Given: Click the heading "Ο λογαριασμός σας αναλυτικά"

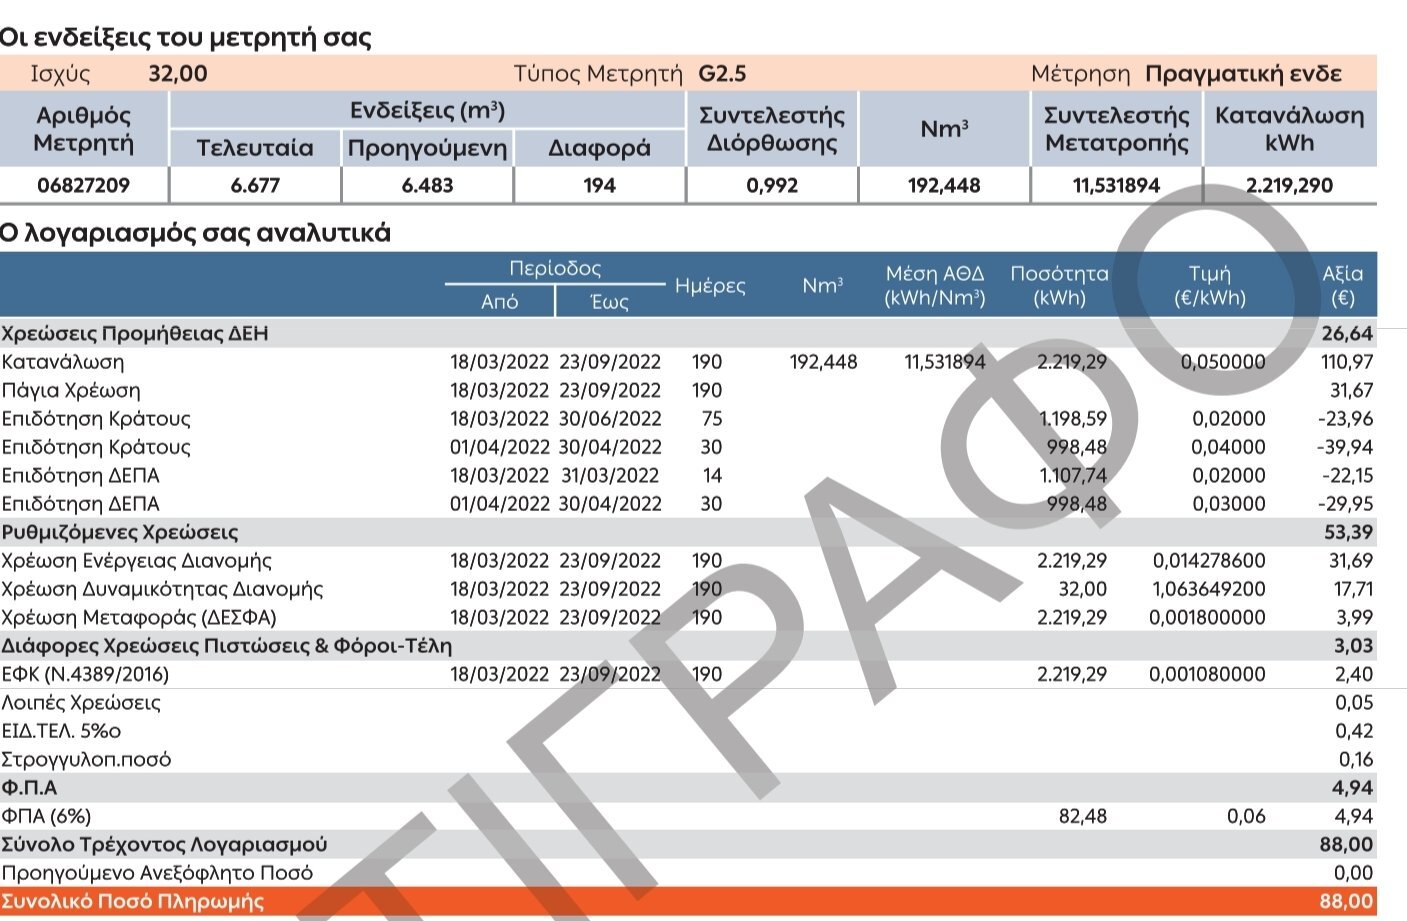Looking at the screenshot, I should pyautogui.click(x=195, y=233).
